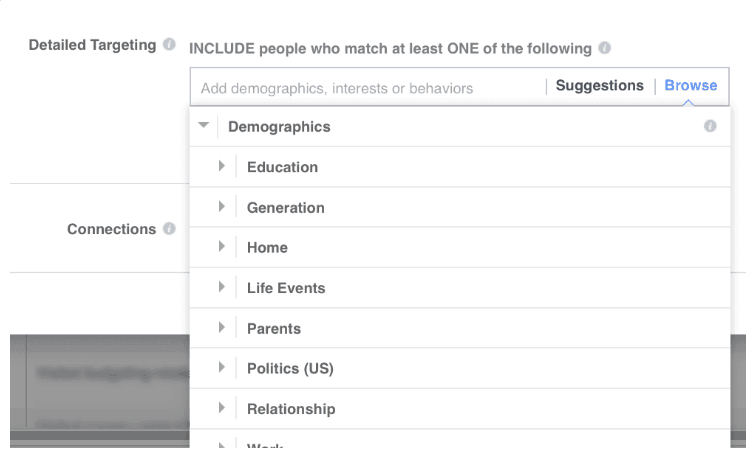
Task: Click info icon after INCLUDE people text
Action: (x=605, y=48)
